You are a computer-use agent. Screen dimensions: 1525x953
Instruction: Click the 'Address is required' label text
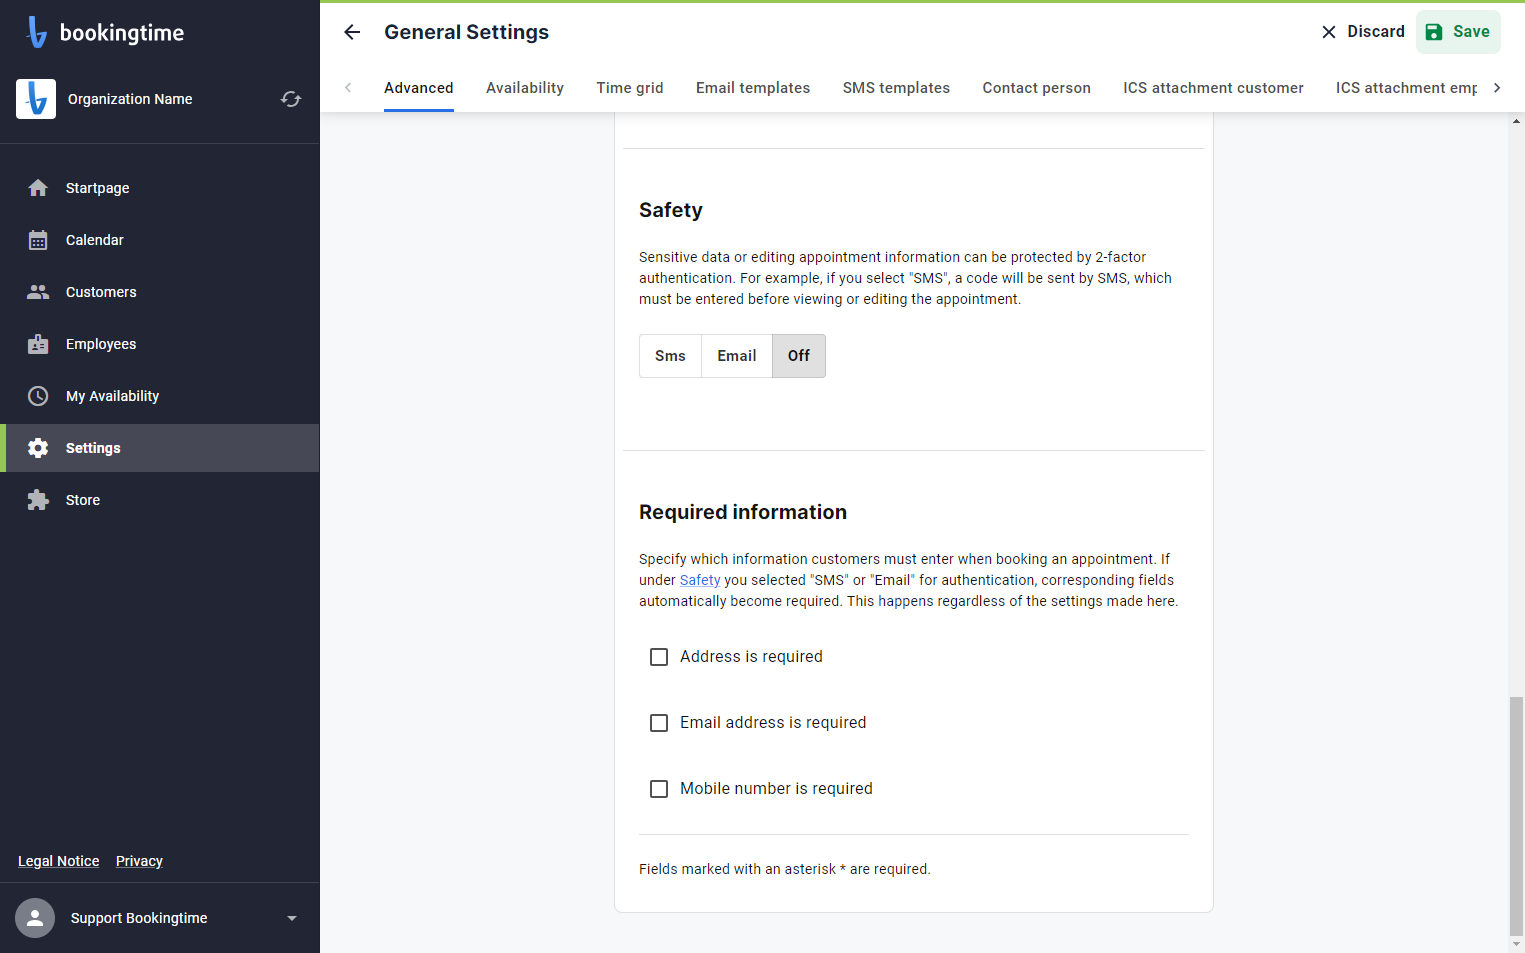(751, 657)
